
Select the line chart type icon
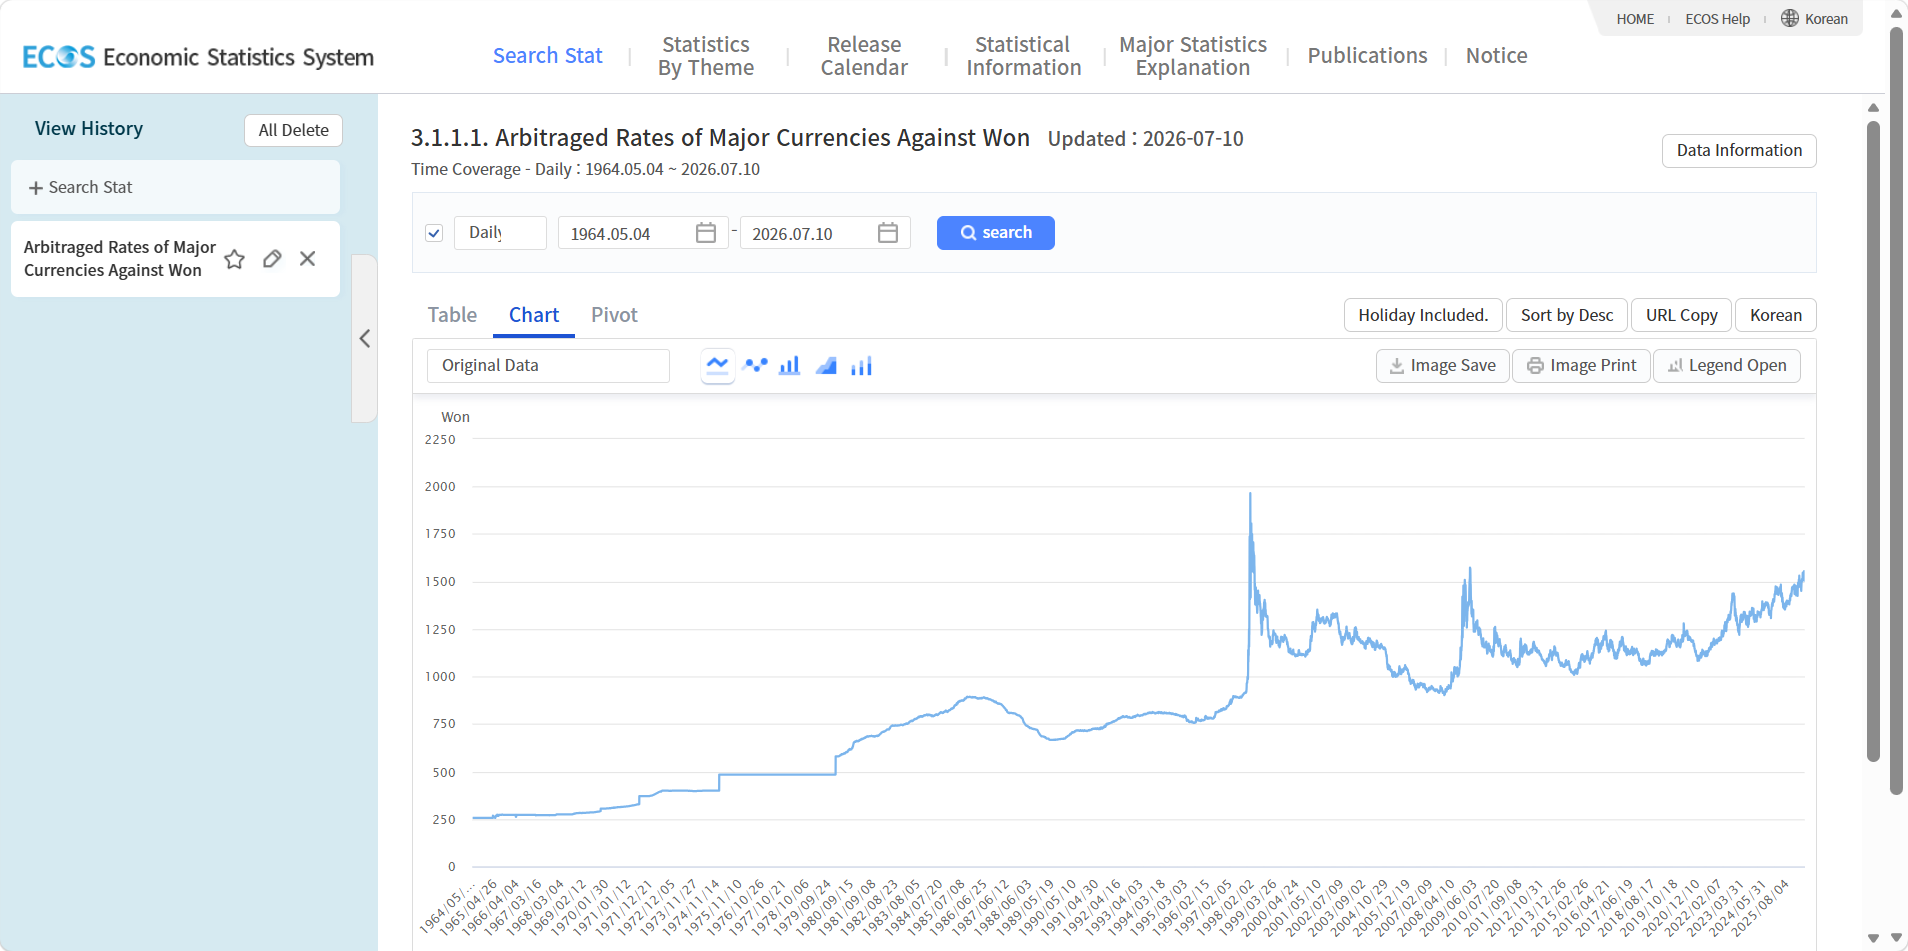point(718,366)
